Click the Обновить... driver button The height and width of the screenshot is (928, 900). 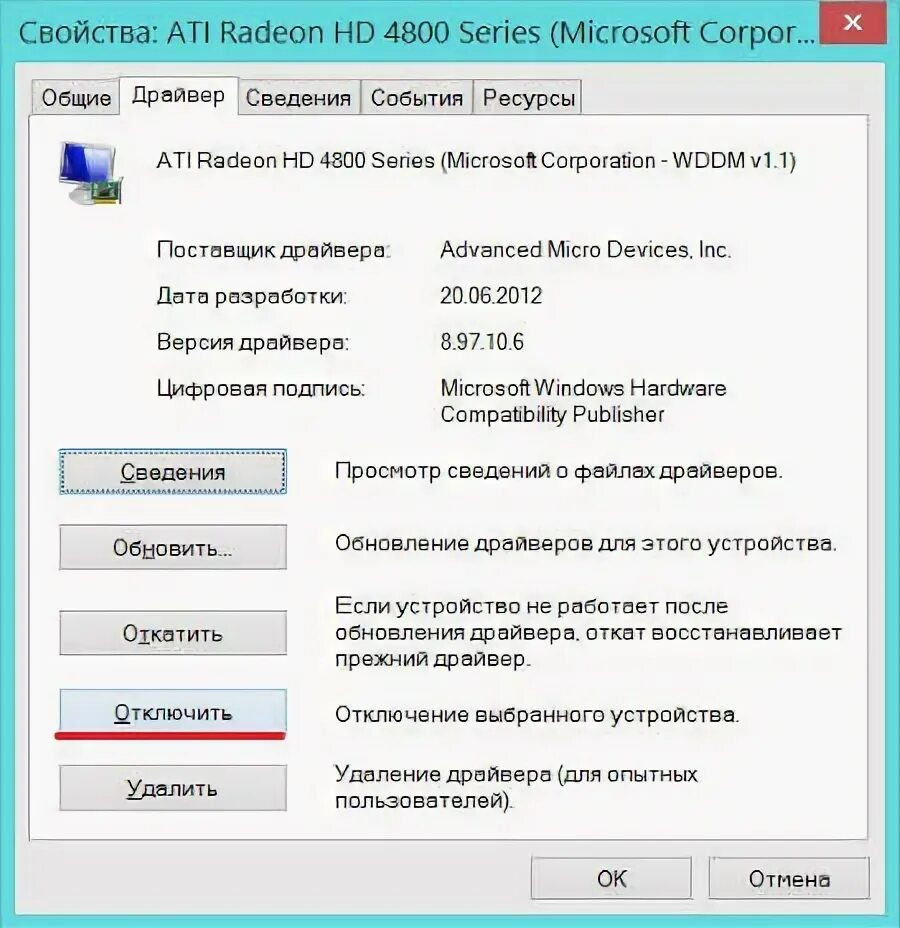173,547
